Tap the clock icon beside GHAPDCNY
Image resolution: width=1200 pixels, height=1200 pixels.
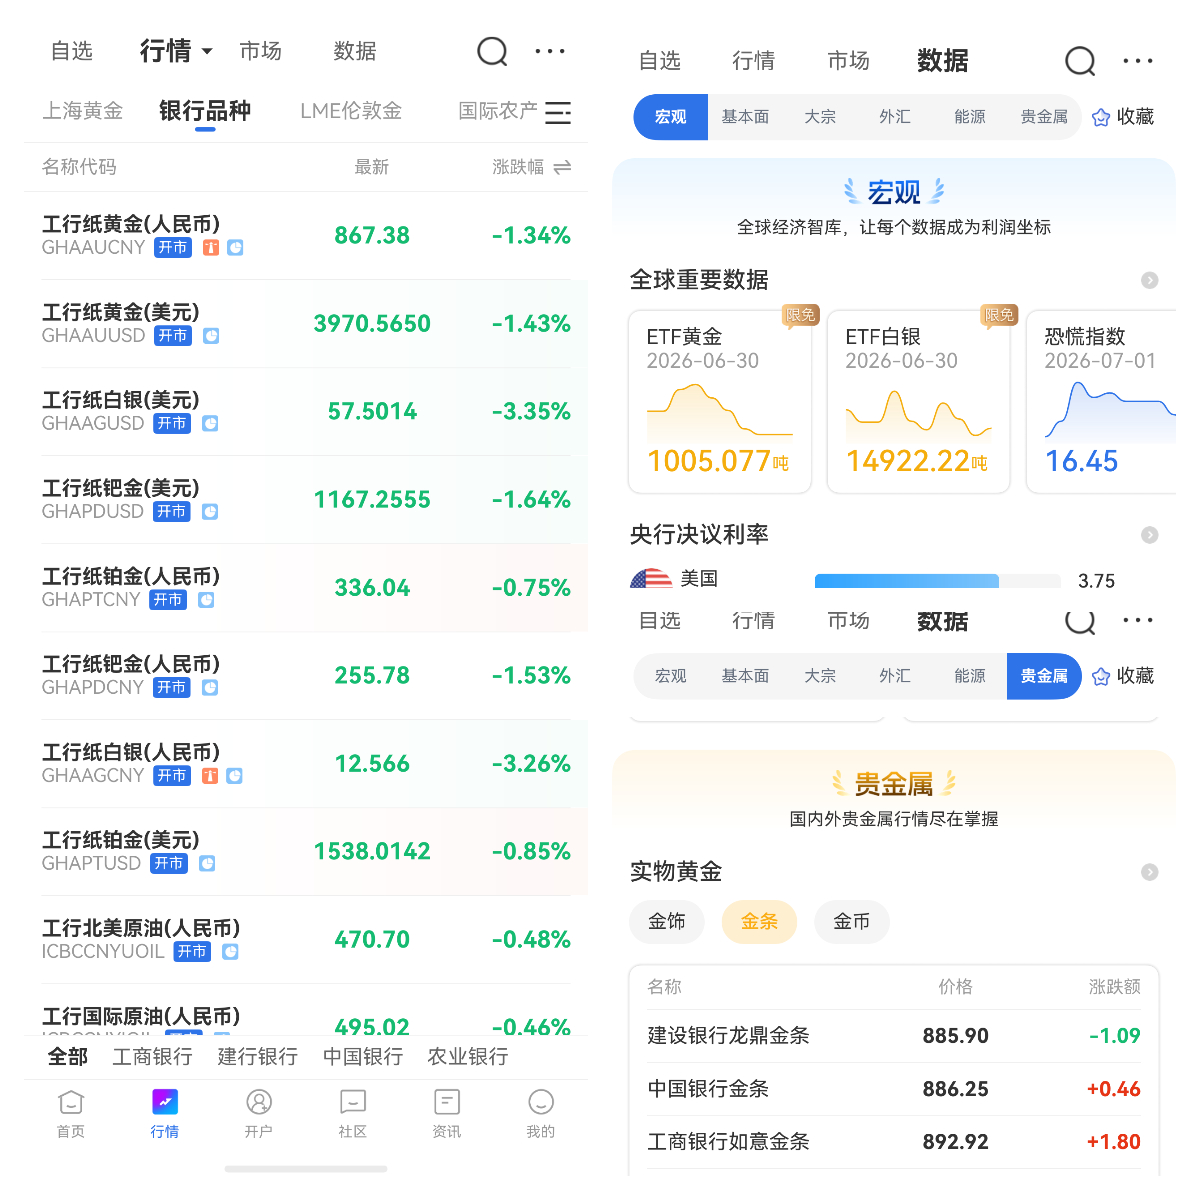tap(210, 688)
